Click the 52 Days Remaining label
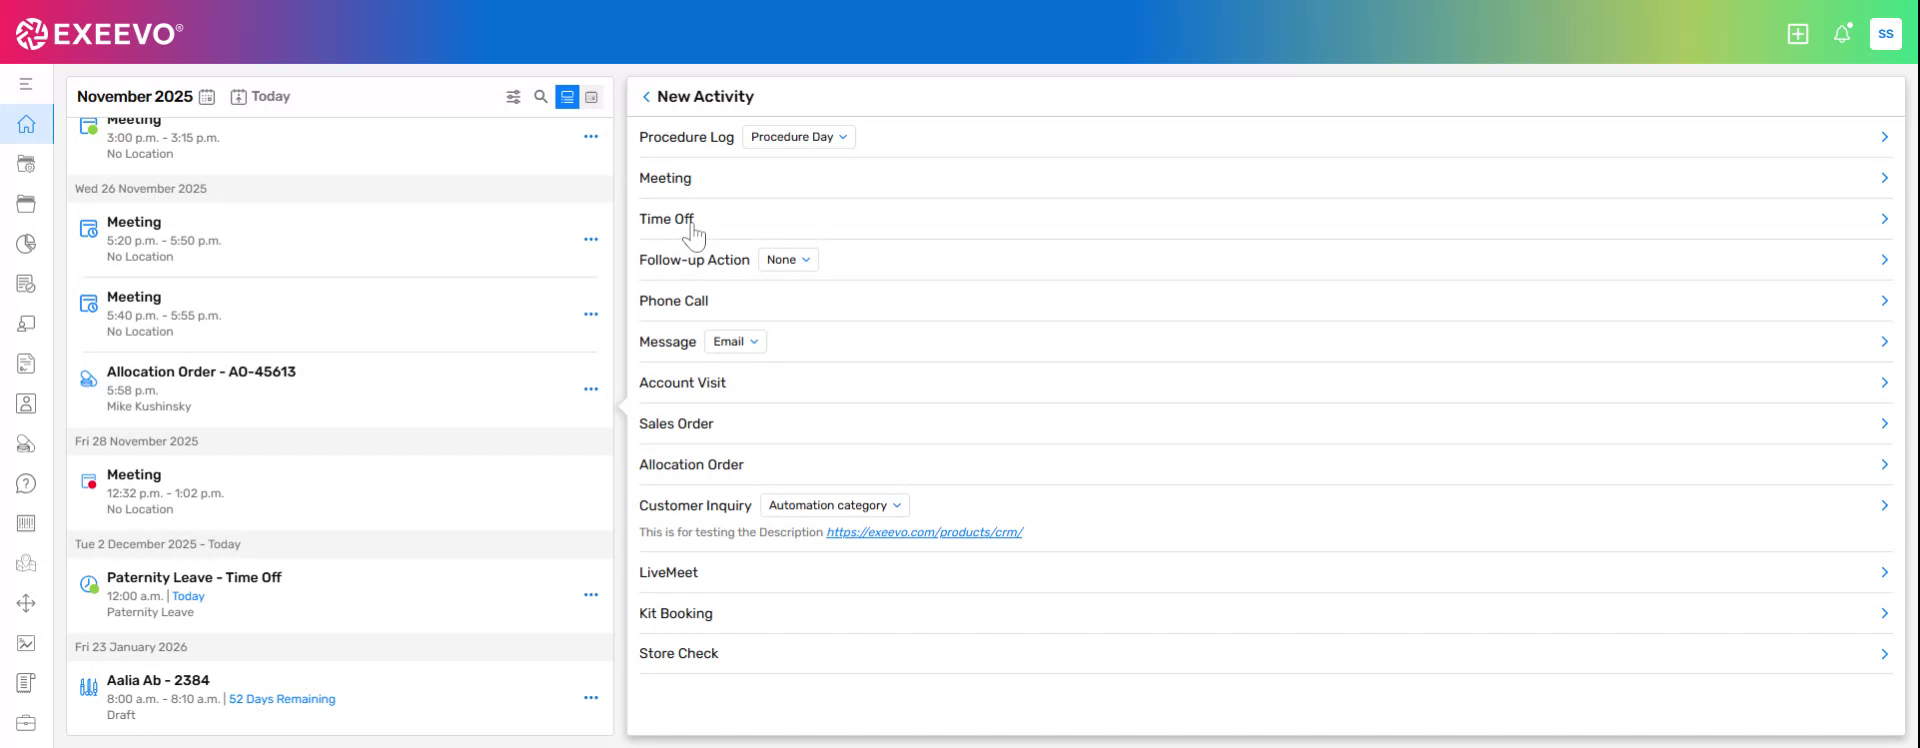1920x748 pixels. 282,699
